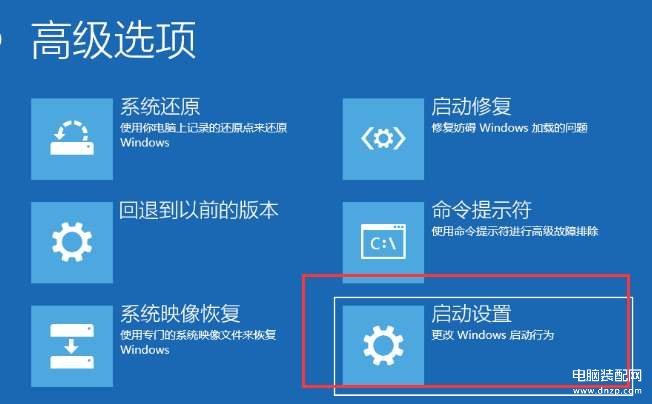Screen dimensions: 652x404
Task: Choose the 启动设置 title text
Action: pos(472,313)
